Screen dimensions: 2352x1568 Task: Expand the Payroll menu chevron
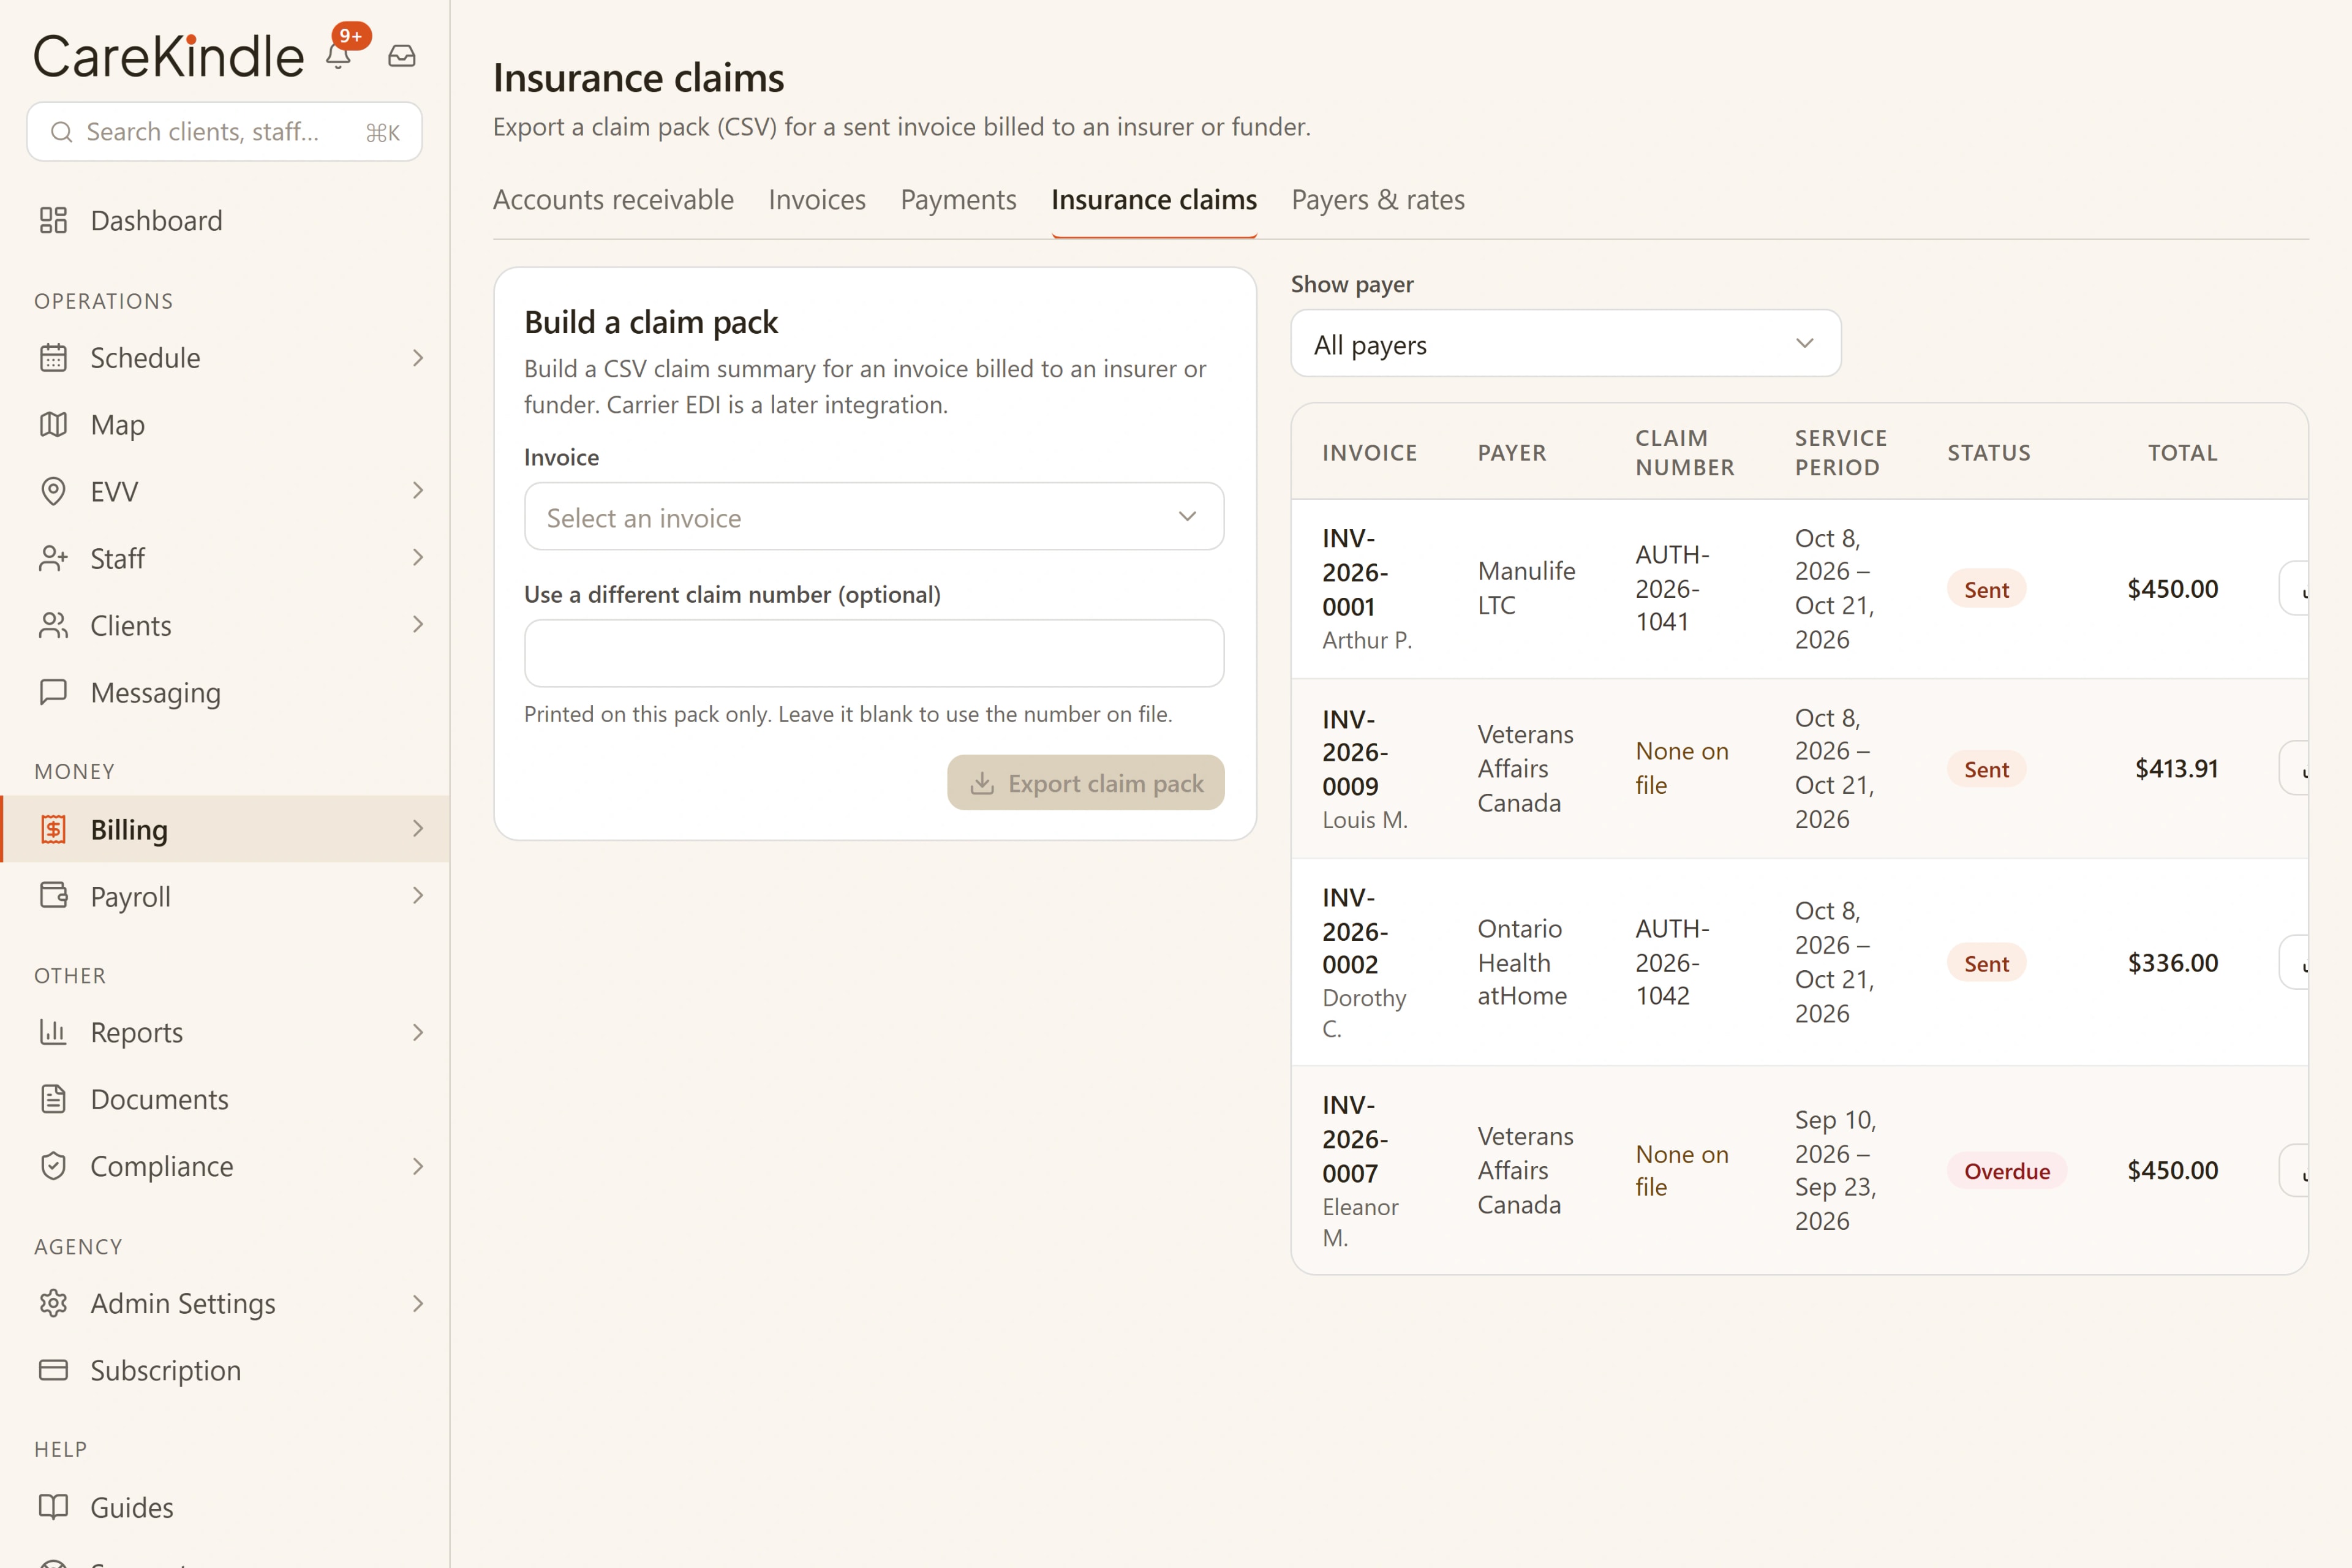[x=418, y=895]
